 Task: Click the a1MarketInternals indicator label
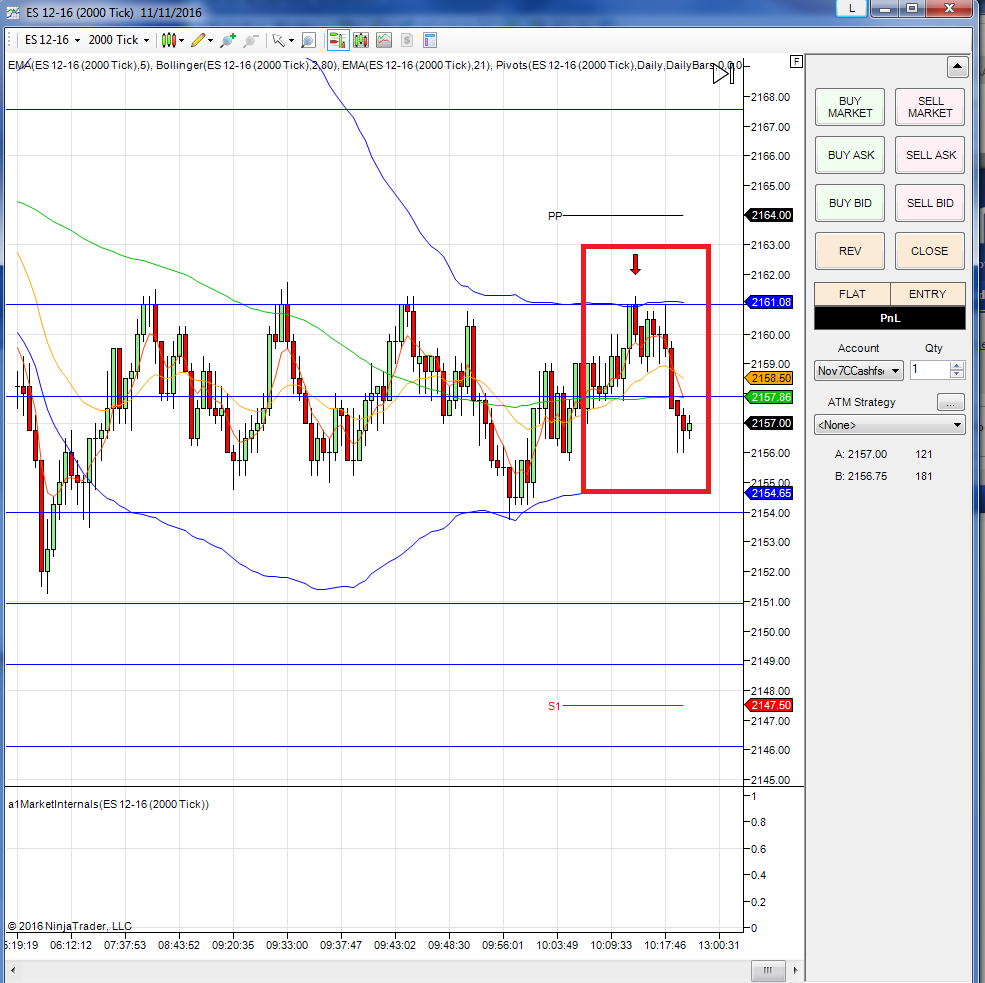pyautogui.click(x=108, y=804)
